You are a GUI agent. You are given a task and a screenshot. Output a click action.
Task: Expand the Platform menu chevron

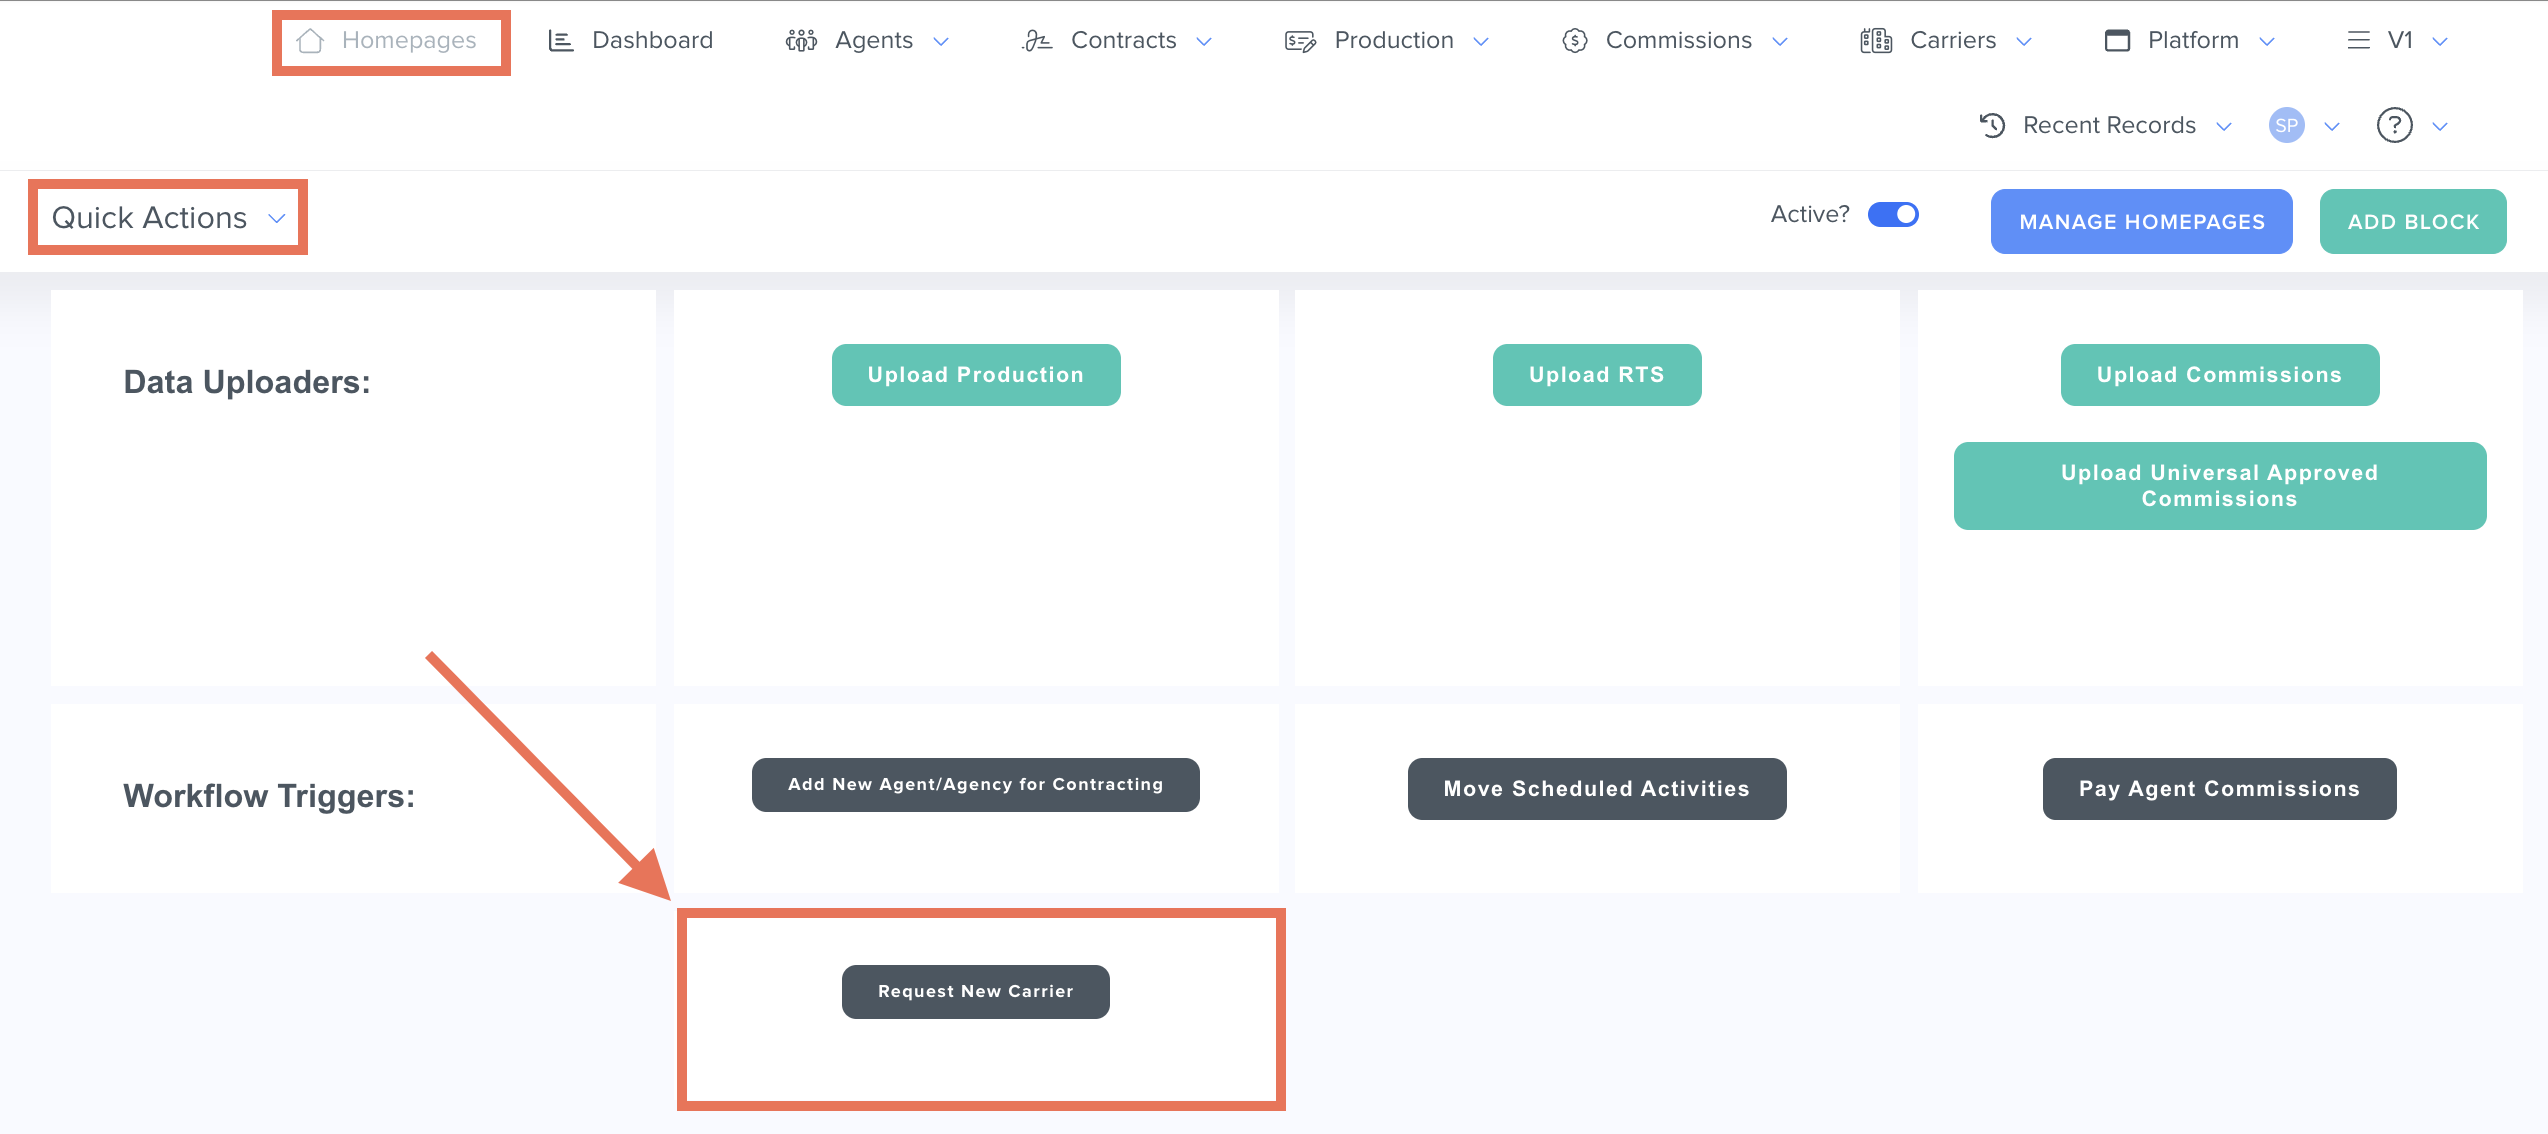(x=2267, y=42)
